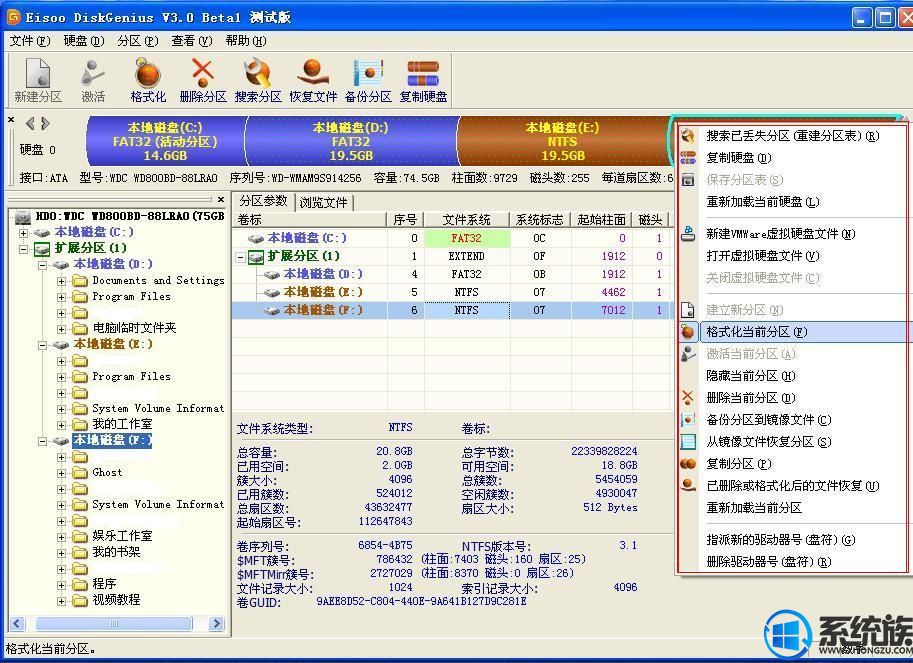Select 本地磁盘(D:) block in disk map
This screenshot has width=913, height=663.
351,141
